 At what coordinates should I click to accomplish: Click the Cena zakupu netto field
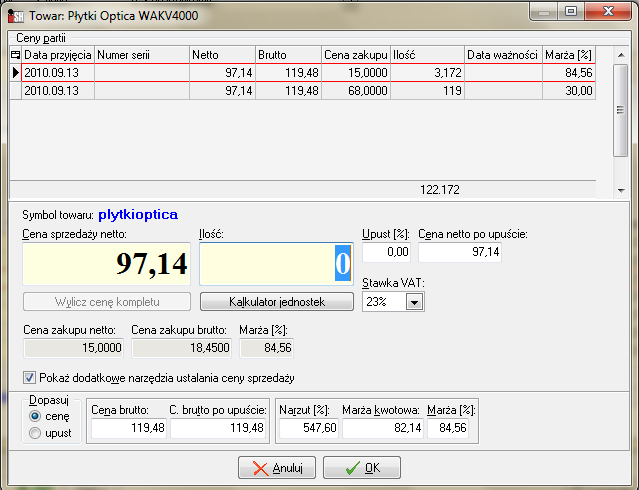[73, 348]
